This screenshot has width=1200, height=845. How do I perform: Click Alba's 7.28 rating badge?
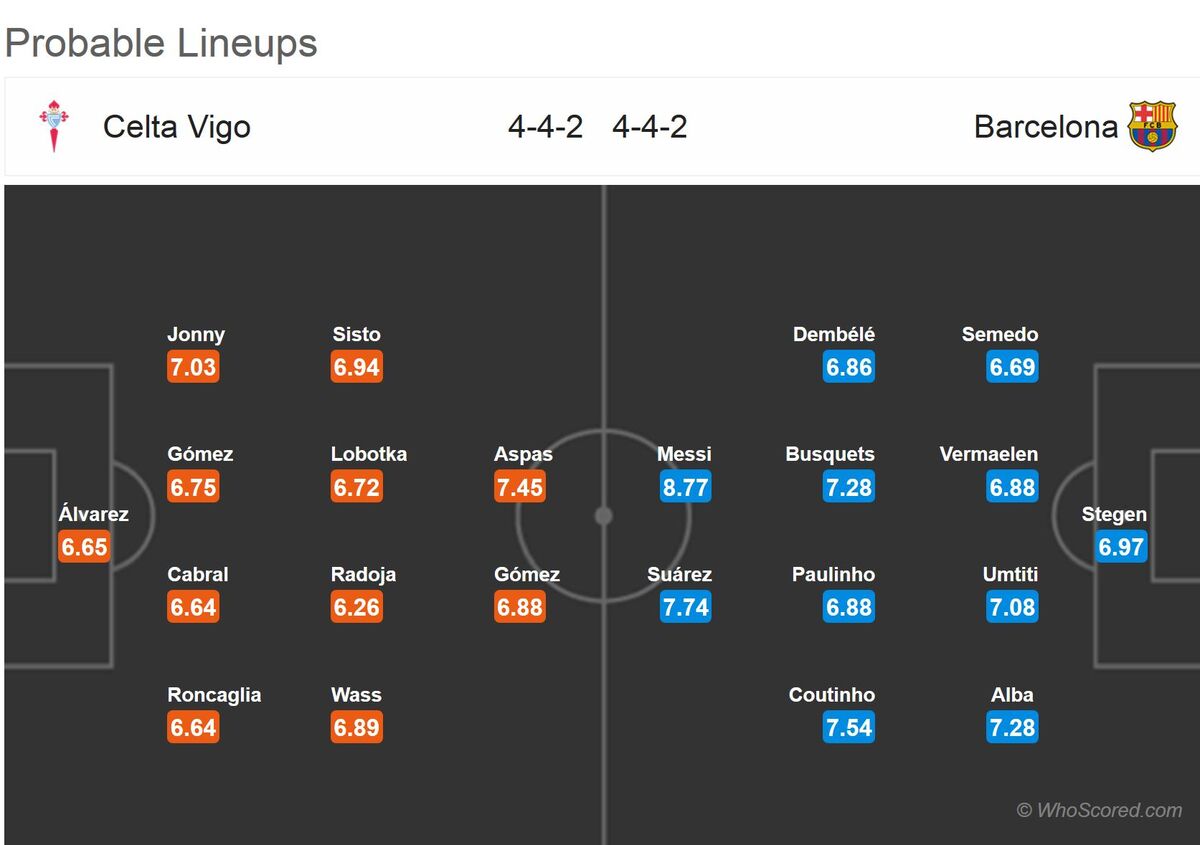point(1012,727)
